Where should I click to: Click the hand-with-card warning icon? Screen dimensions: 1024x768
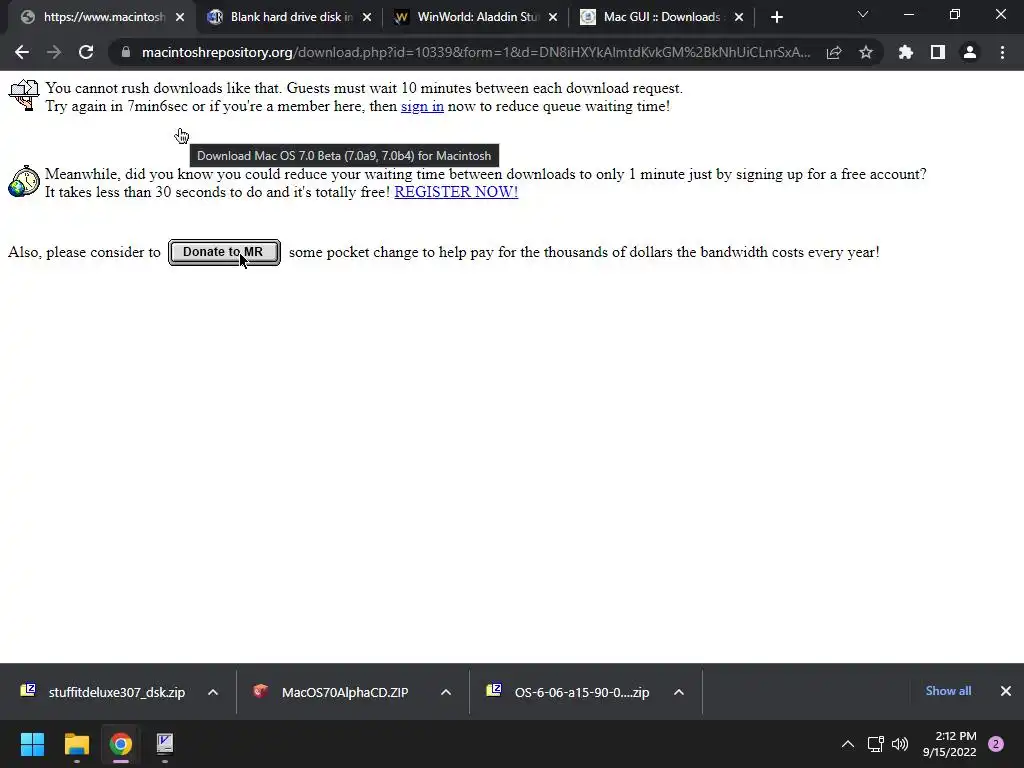(24, 95)
